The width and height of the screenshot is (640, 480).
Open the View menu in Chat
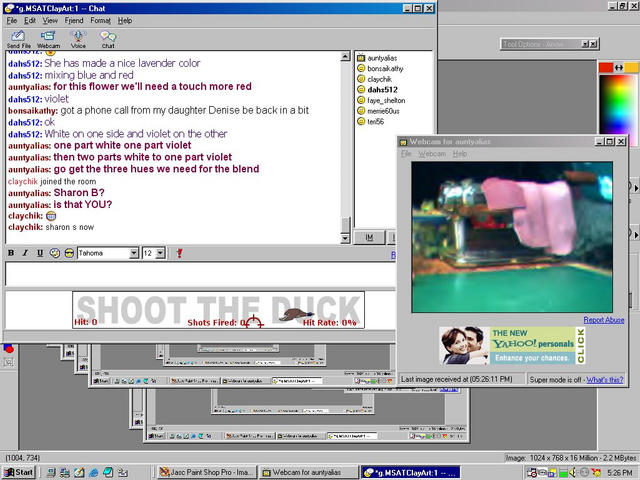coord(50,20)
